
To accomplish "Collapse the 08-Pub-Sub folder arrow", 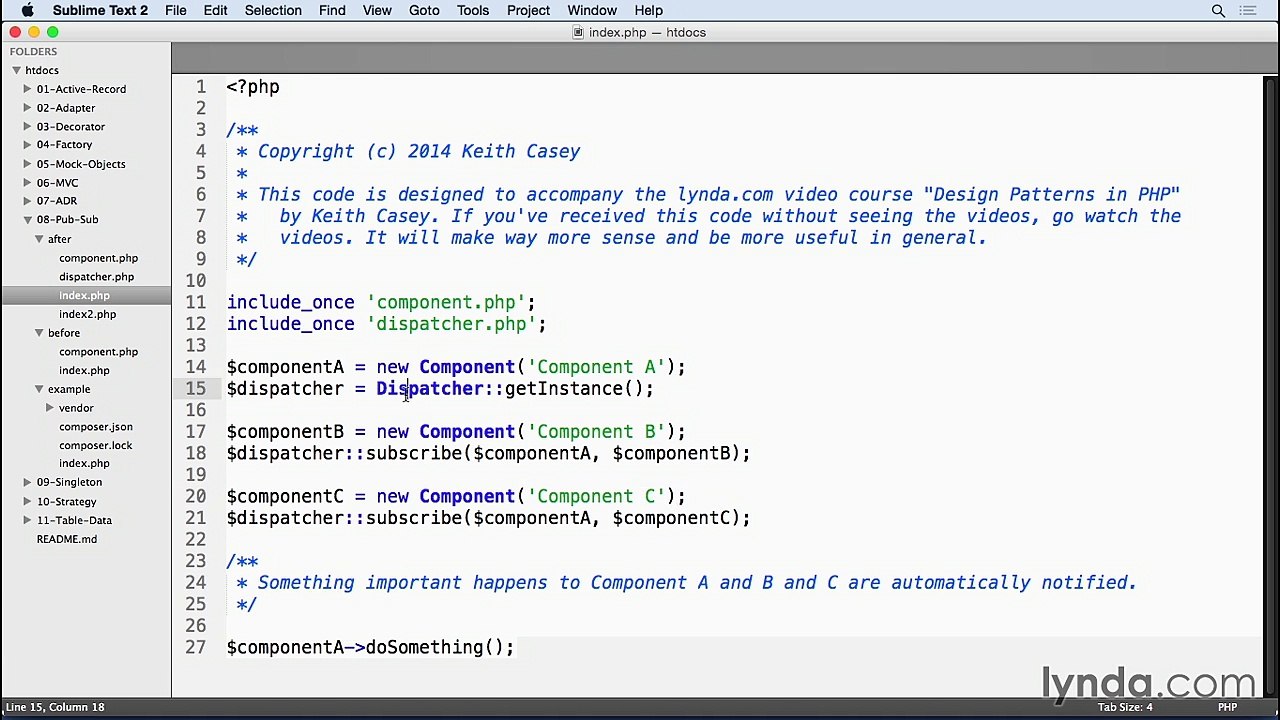I will click(x=28, y=219).
